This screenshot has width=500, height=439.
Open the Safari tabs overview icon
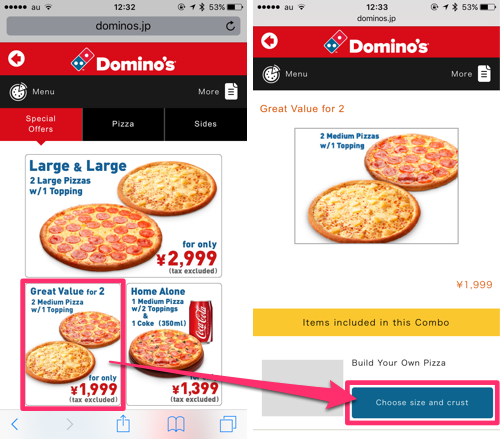228,424
